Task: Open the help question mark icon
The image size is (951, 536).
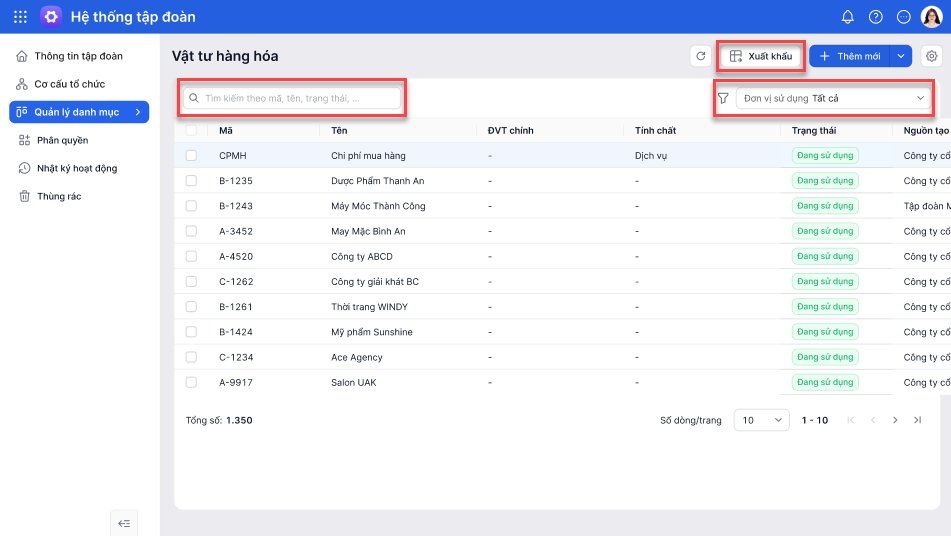Action: coord(876,17)
